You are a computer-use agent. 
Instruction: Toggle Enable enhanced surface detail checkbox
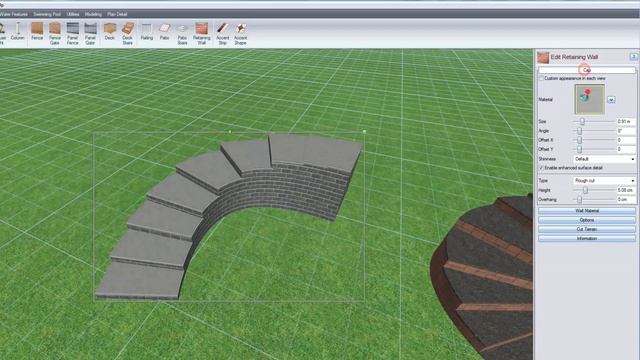coord(542,168)
